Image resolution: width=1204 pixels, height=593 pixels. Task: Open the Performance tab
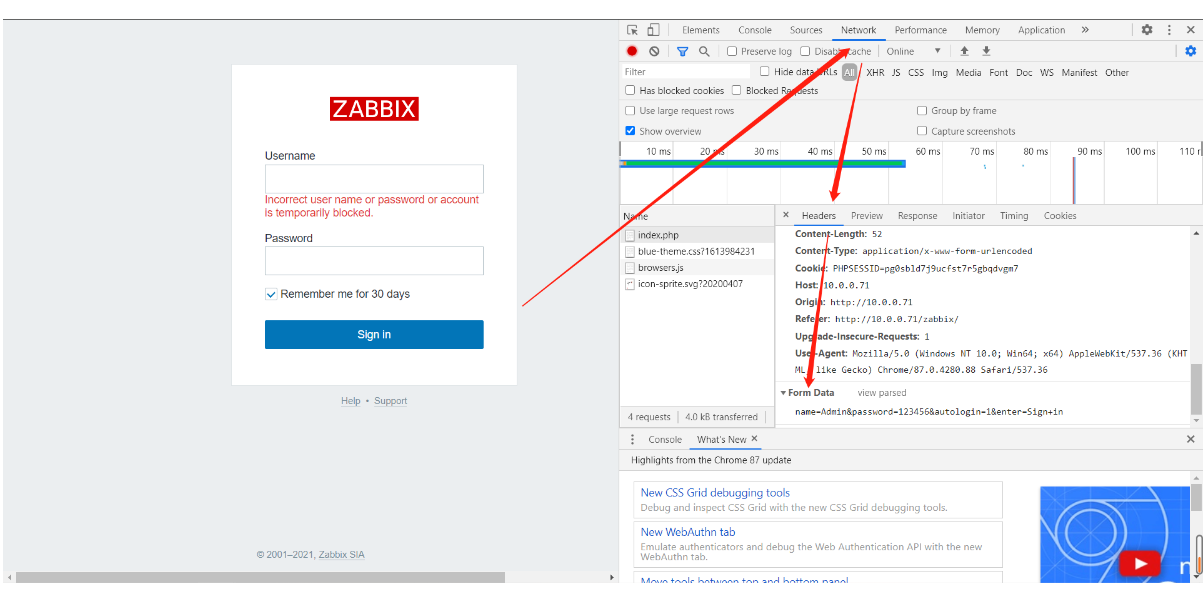point(921,30)
